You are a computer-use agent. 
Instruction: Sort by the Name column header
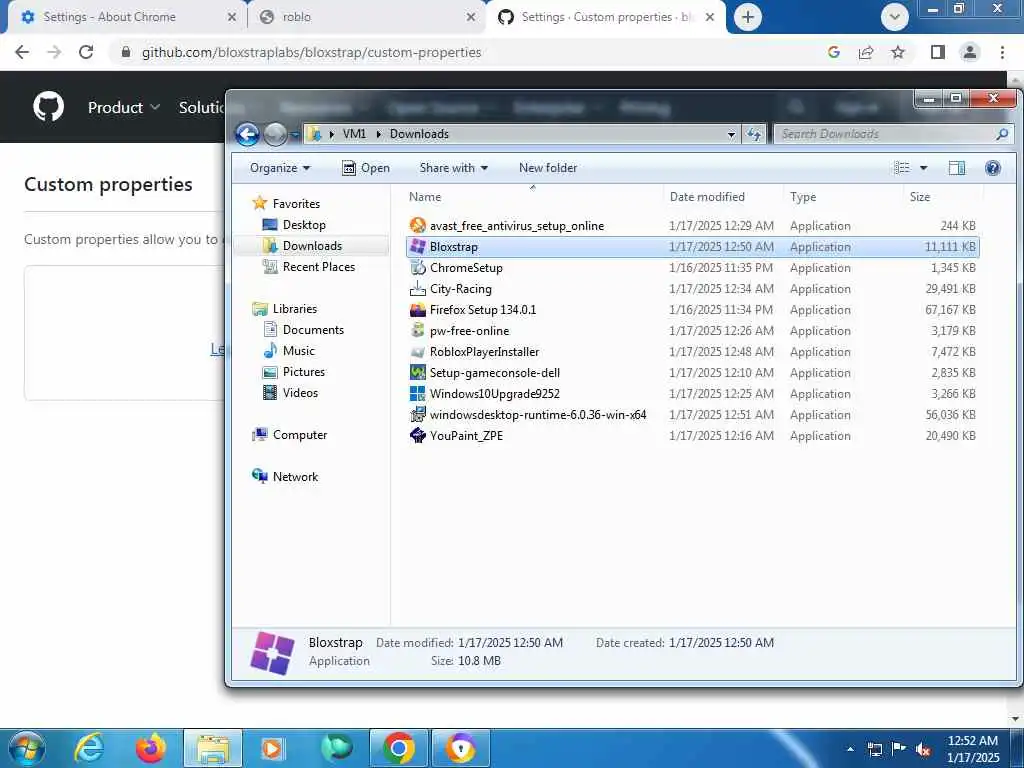click(425, 197)
